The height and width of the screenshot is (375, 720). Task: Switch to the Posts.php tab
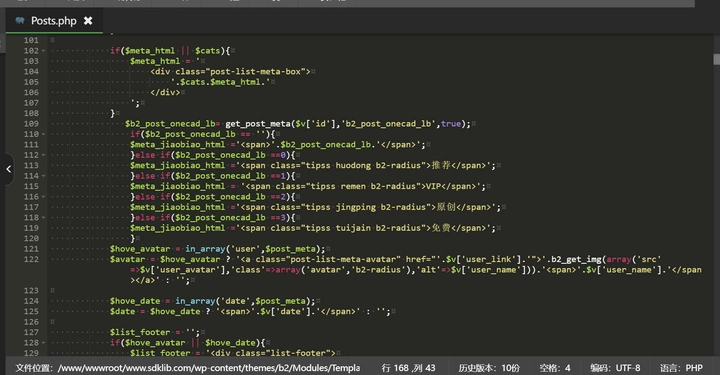click(x=54, y=21)
